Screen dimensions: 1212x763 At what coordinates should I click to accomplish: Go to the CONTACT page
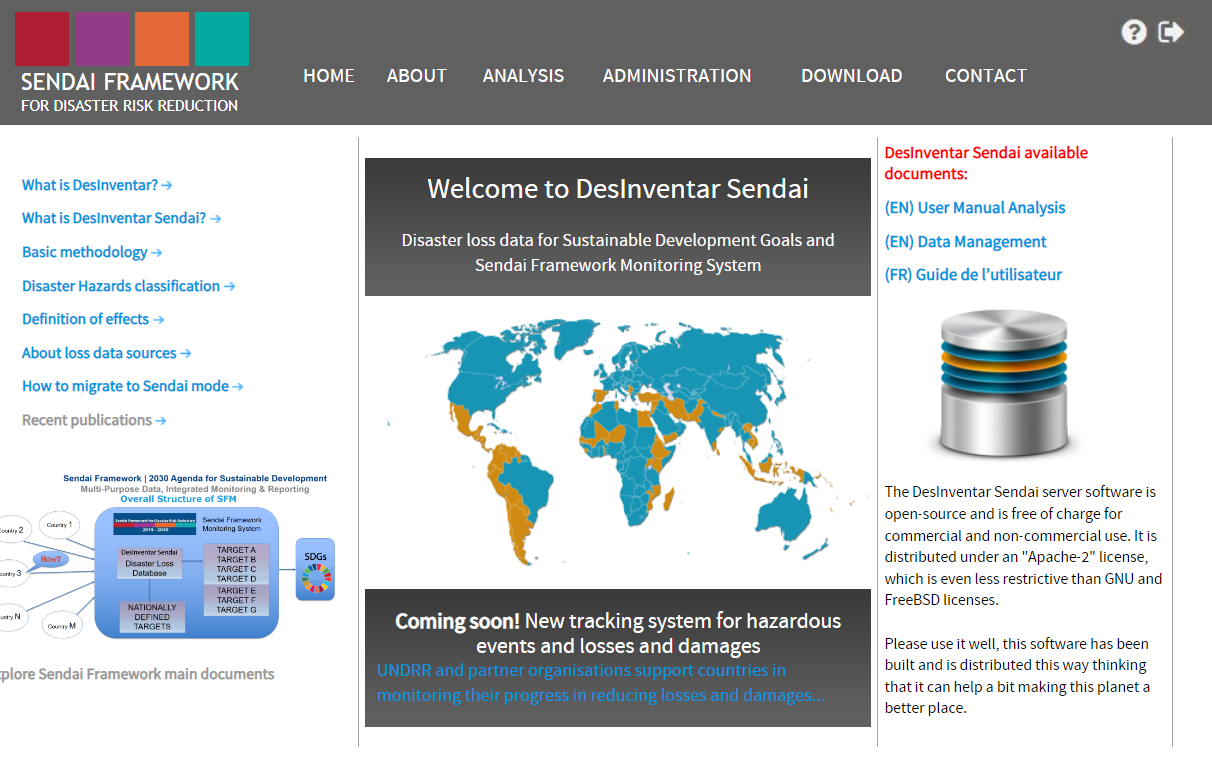[x=985, y=76]
